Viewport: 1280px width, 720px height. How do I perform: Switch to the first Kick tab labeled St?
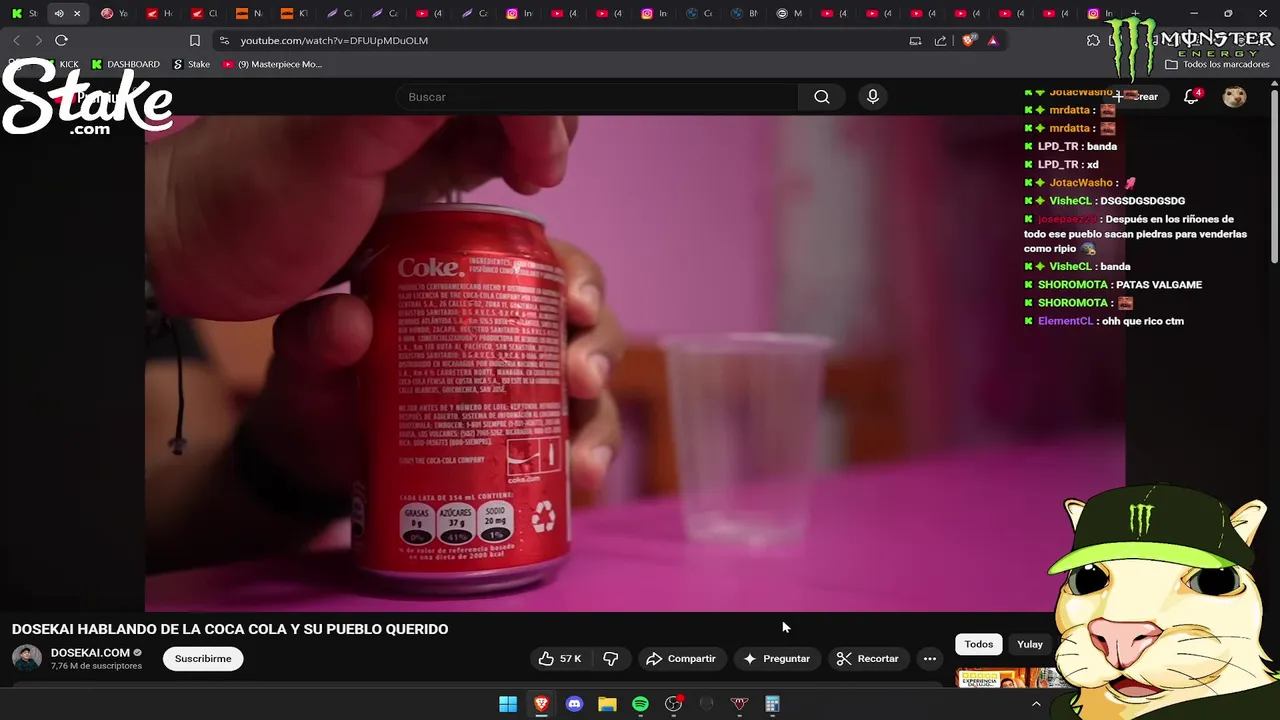point(24,14)
